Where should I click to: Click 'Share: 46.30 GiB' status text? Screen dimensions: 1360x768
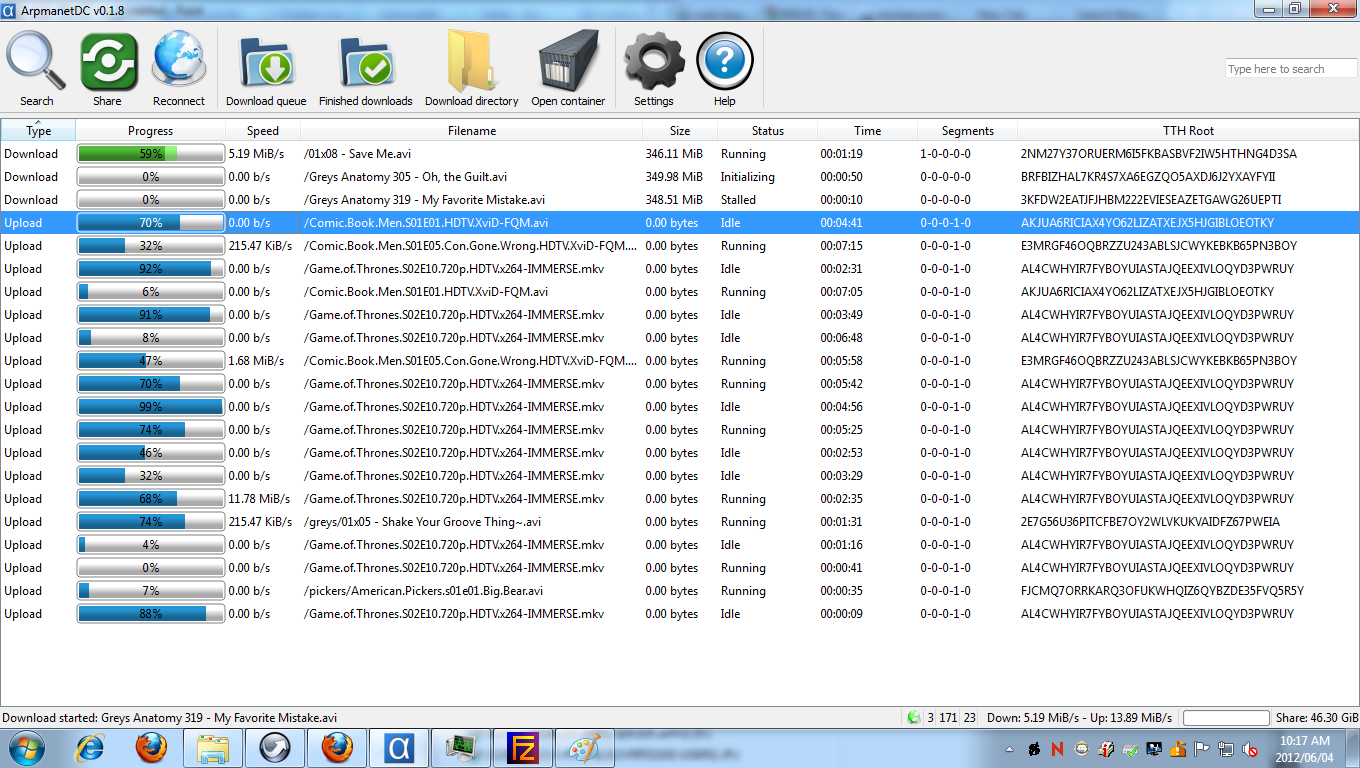tap(1316, 718)
